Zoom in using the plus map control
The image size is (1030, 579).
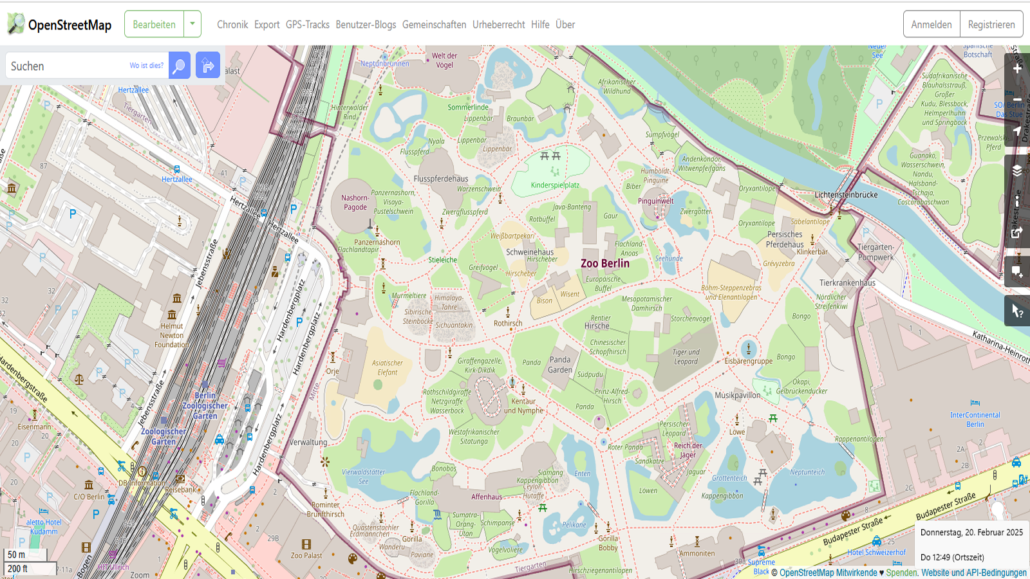click(1017, 68)
